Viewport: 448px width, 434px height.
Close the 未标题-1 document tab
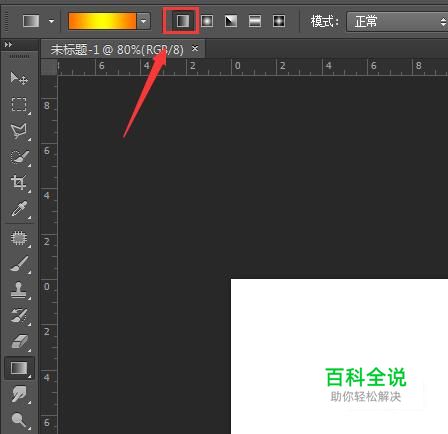195,49
